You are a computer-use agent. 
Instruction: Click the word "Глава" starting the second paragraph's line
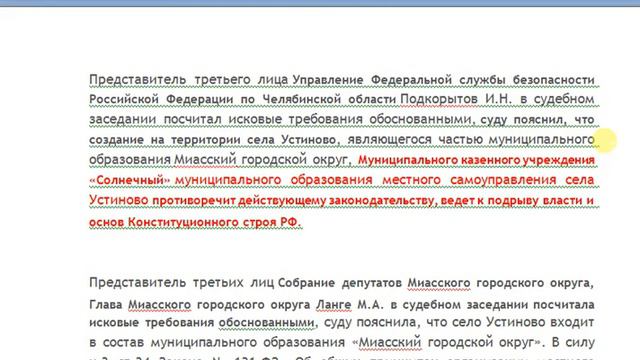tap(105, 304)
